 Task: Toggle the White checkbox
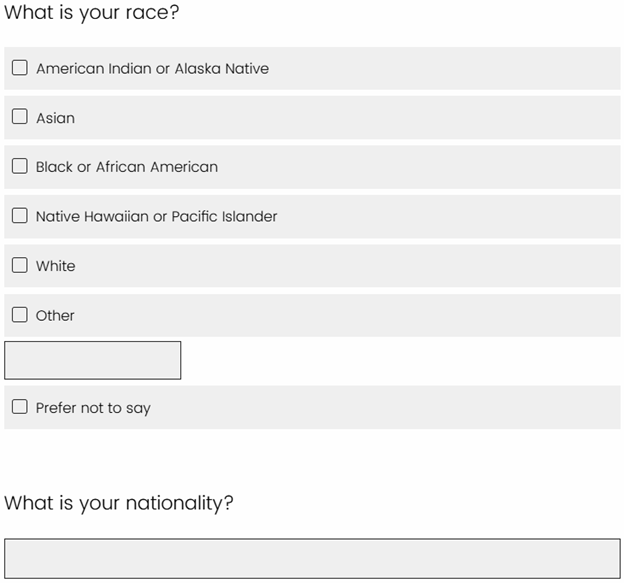click(x=20, y=266)
